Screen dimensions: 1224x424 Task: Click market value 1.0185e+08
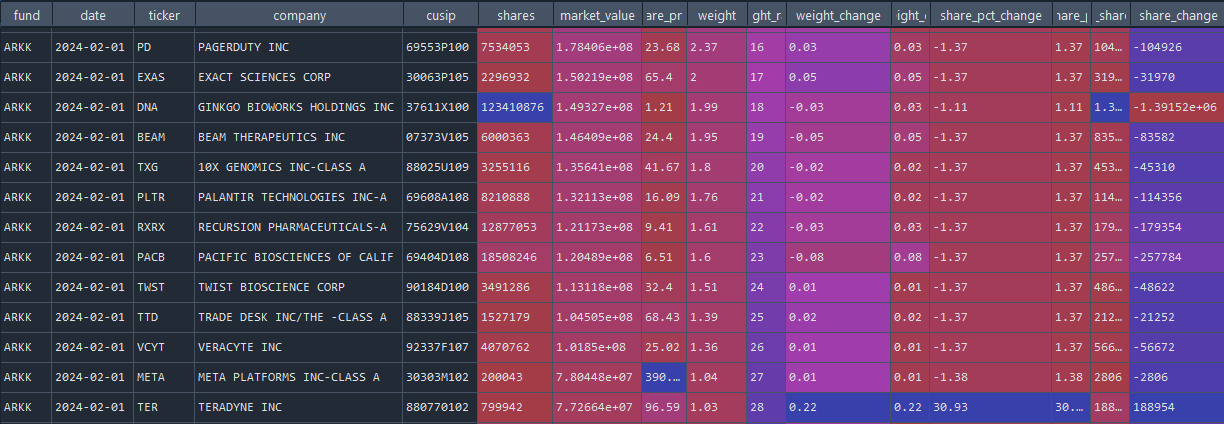597,347
